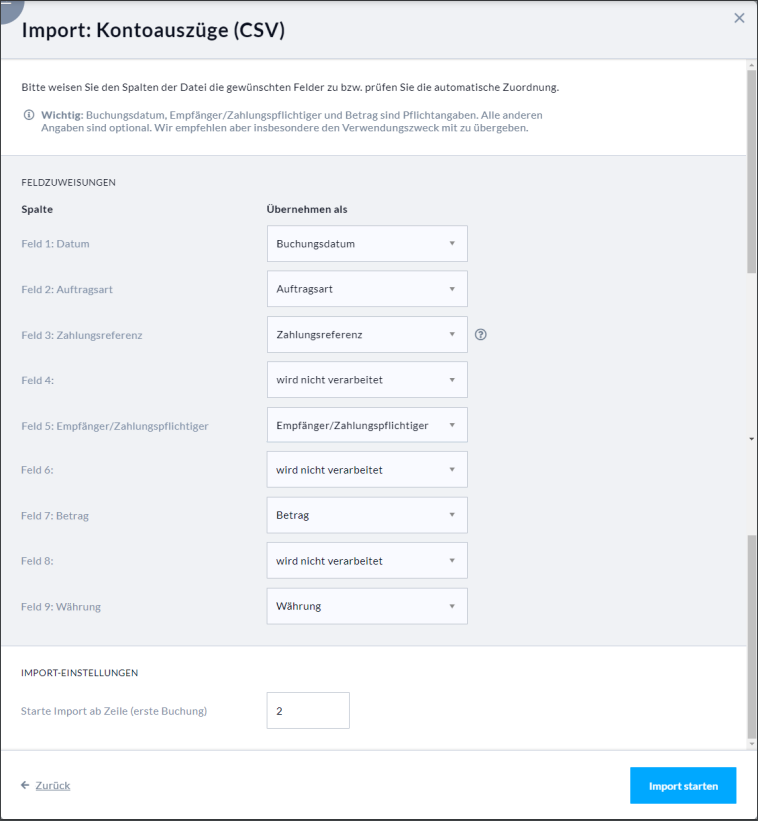The image size is (758, 821).
Task: Open the Währung dropdown for Feld 9
Action: click(x=367, y=606)
